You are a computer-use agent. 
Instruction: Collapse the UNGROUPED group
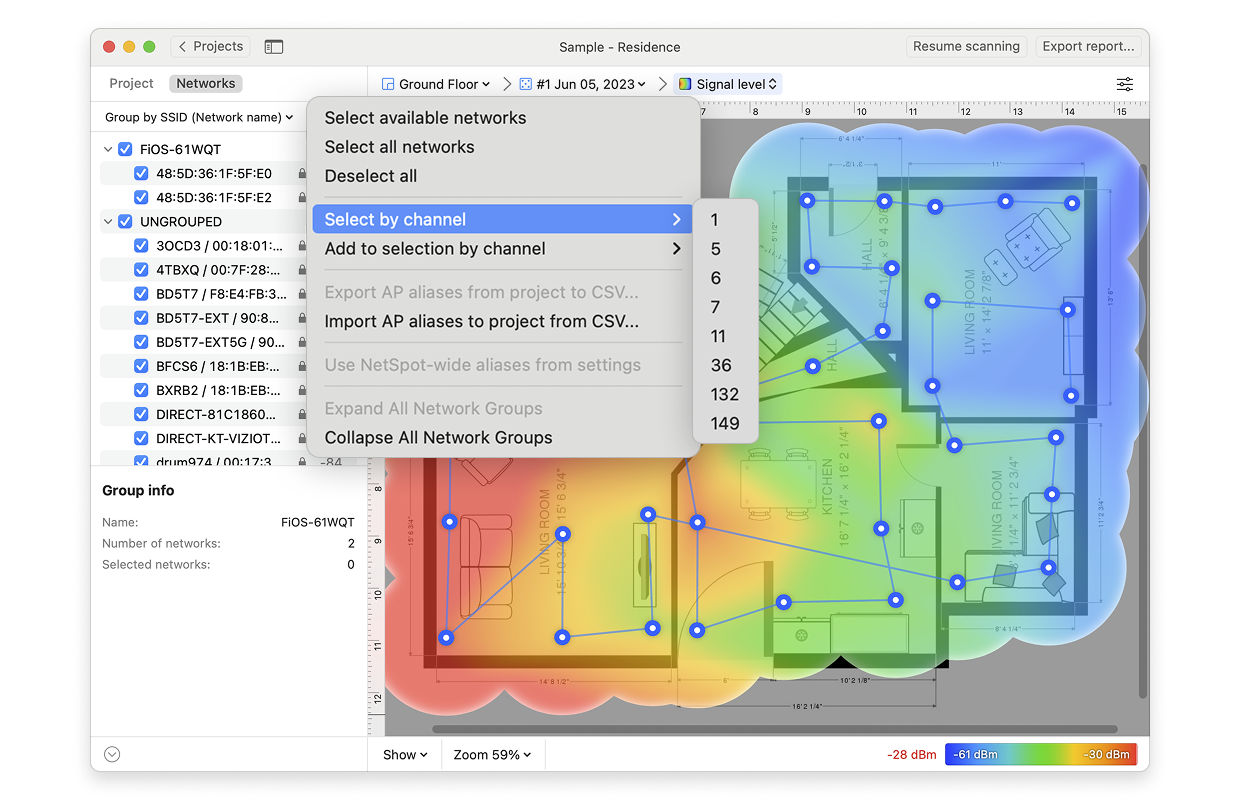[108, 221]
